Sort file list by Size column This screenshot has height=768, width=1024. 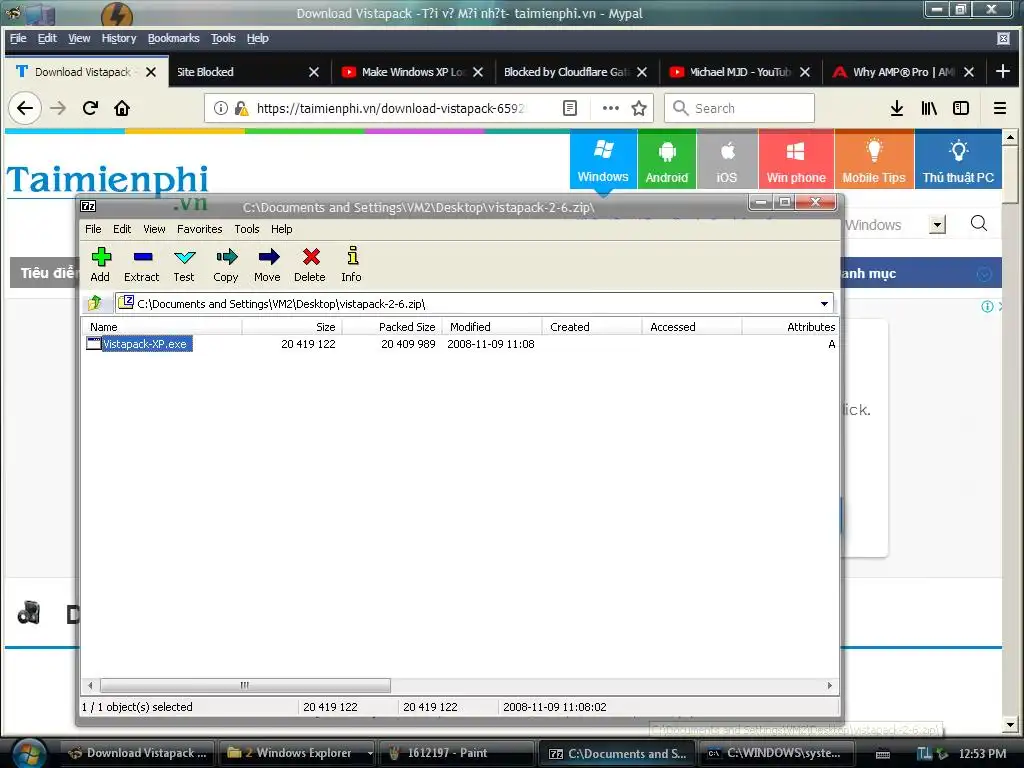pos(292,327)
